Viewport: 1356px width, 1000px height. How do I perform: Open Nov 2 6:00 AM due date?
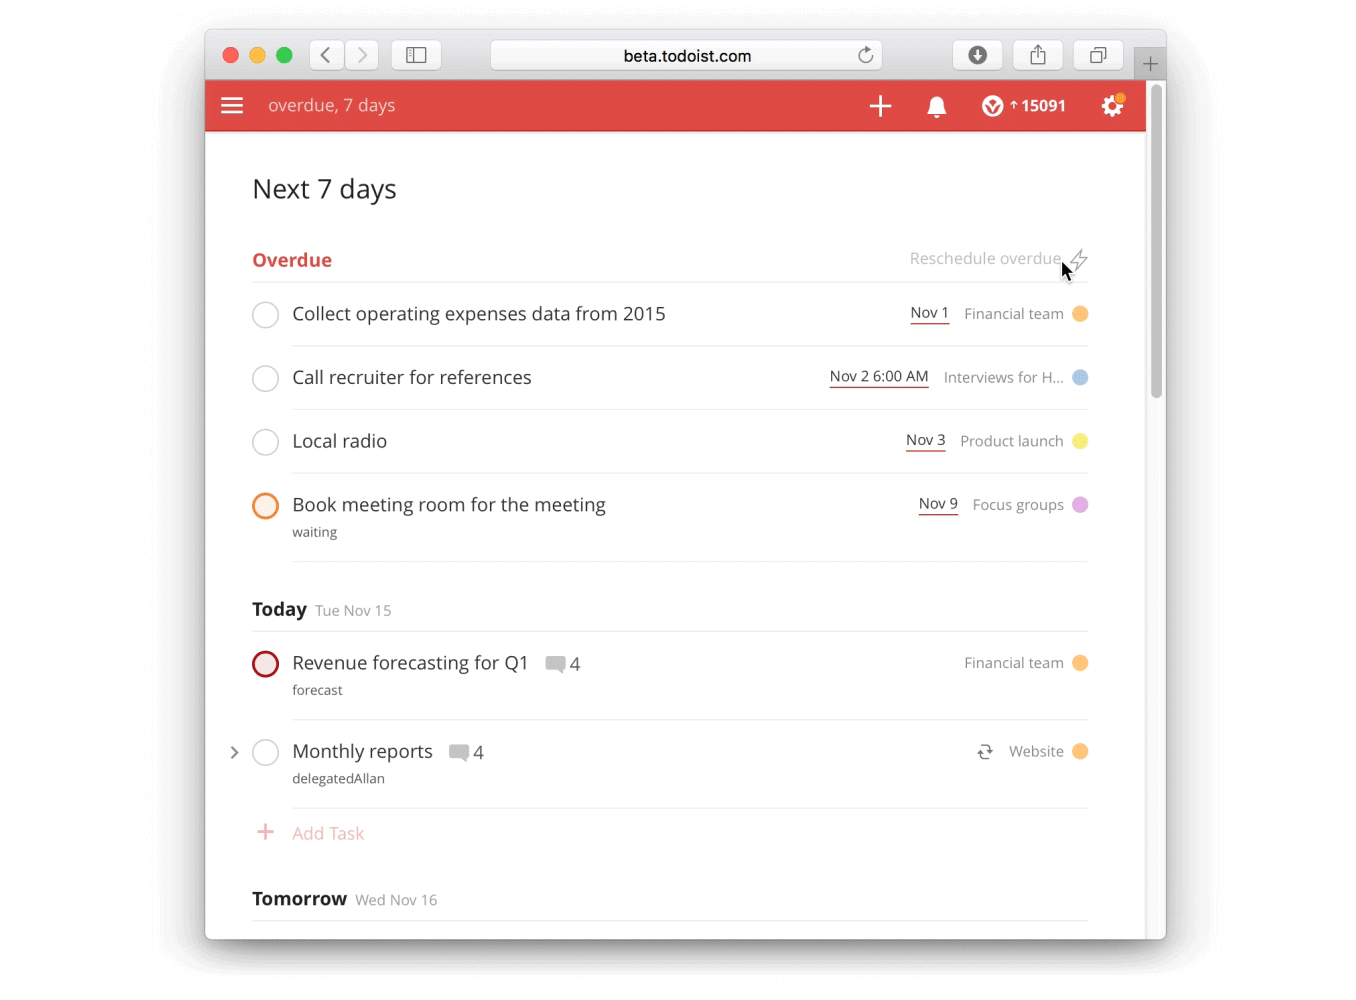pos(879,377)
